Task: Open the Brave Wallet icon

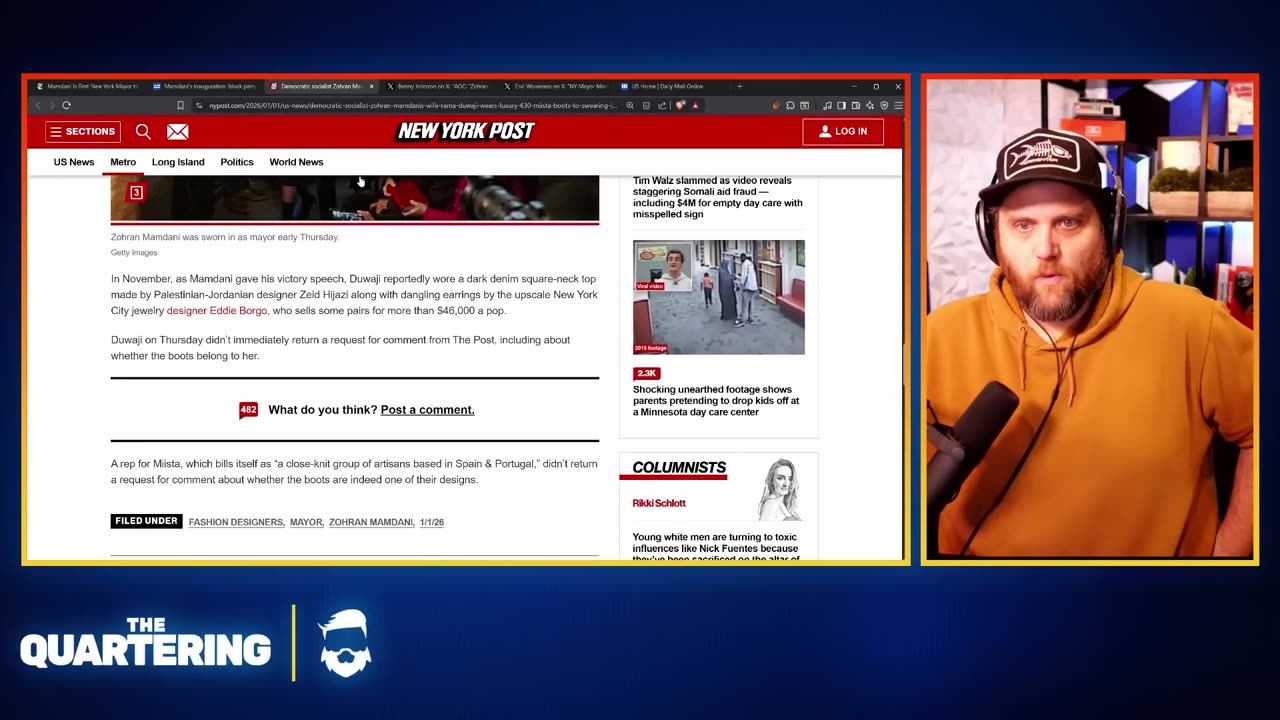Action: pos(856,105)
